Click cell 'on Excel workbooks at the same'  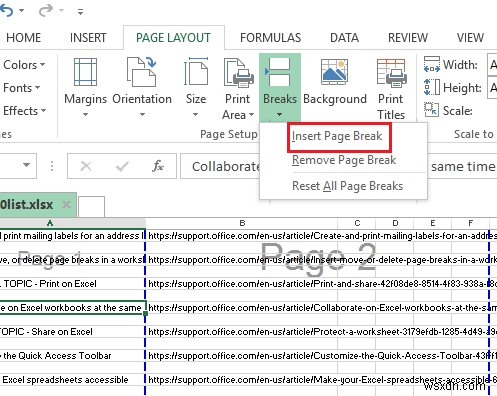tap(73, 308)
